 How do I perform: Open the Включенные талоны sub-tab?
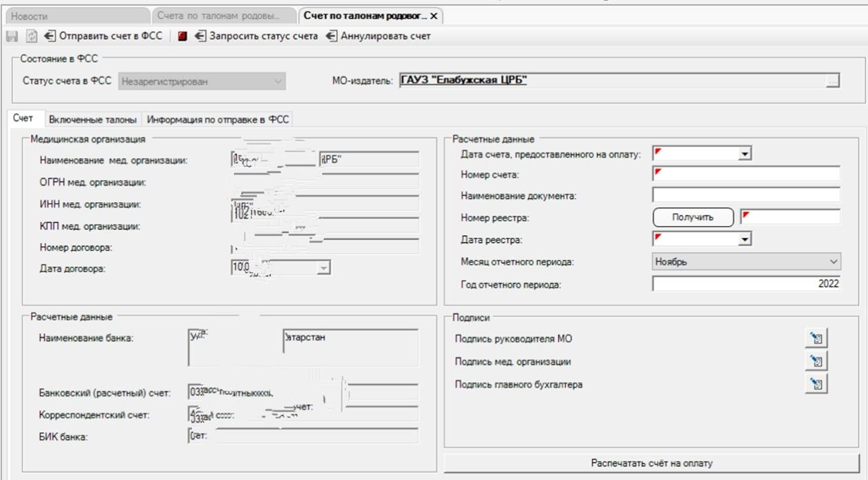(92, 119)
